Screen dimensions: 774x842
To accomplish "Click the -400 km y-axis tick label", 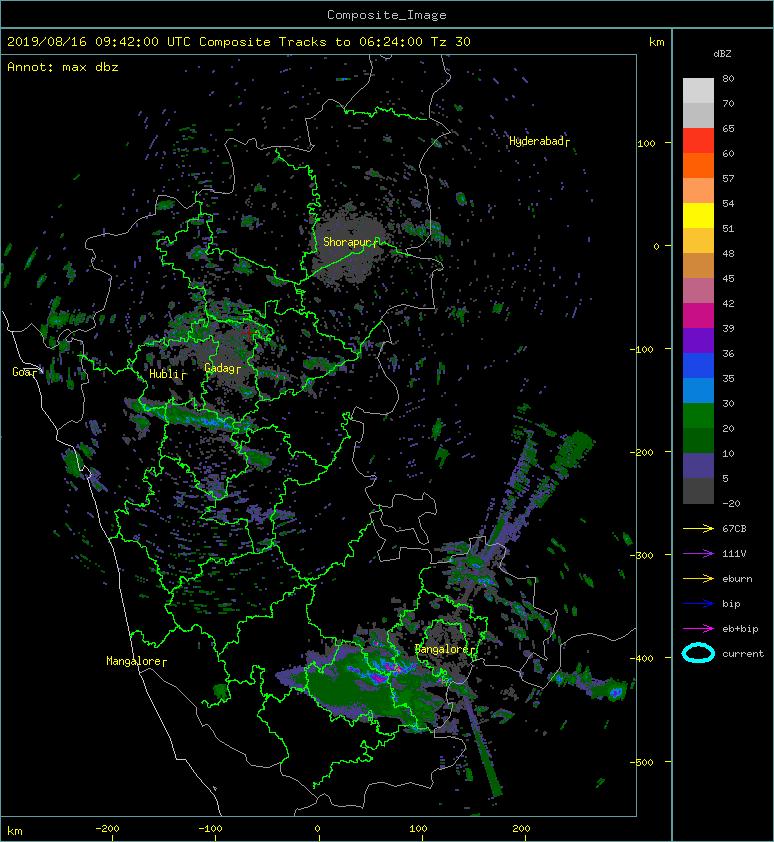I will click(x=642, y=658).
